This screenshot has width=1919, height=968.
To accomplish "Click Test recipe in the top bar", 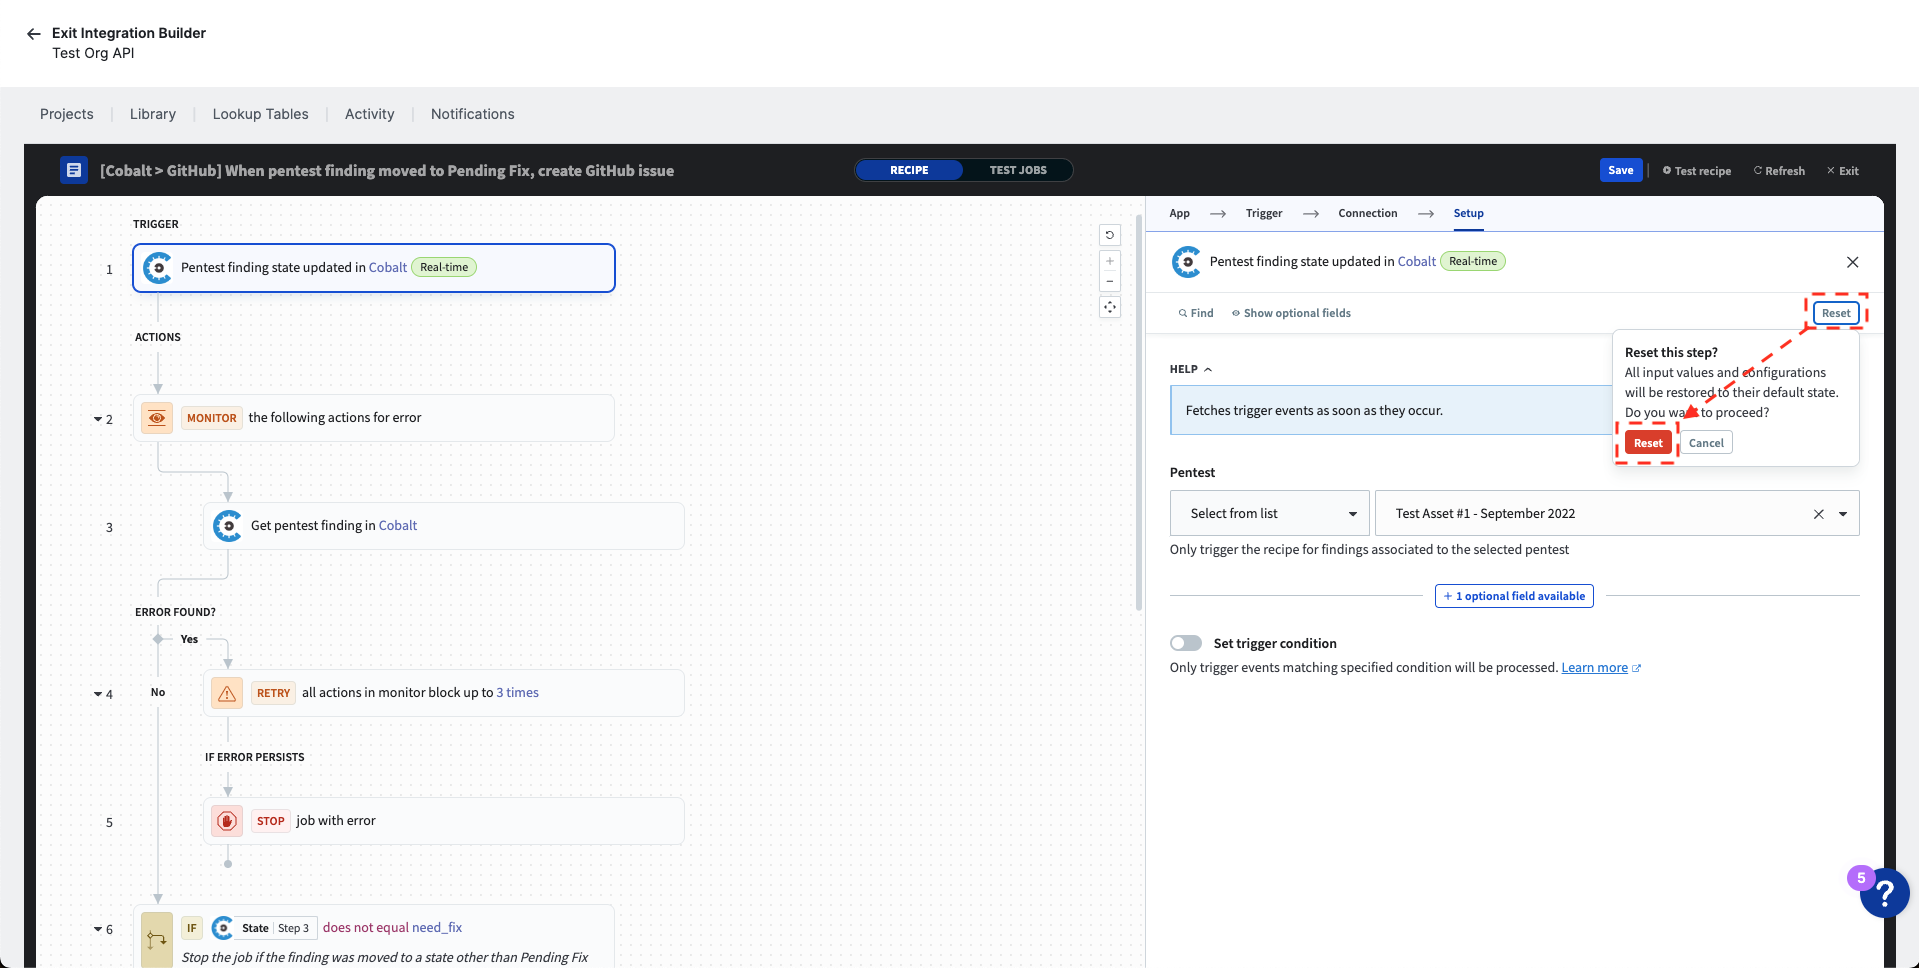I will pyautogui.click(x=1696, y=171).
